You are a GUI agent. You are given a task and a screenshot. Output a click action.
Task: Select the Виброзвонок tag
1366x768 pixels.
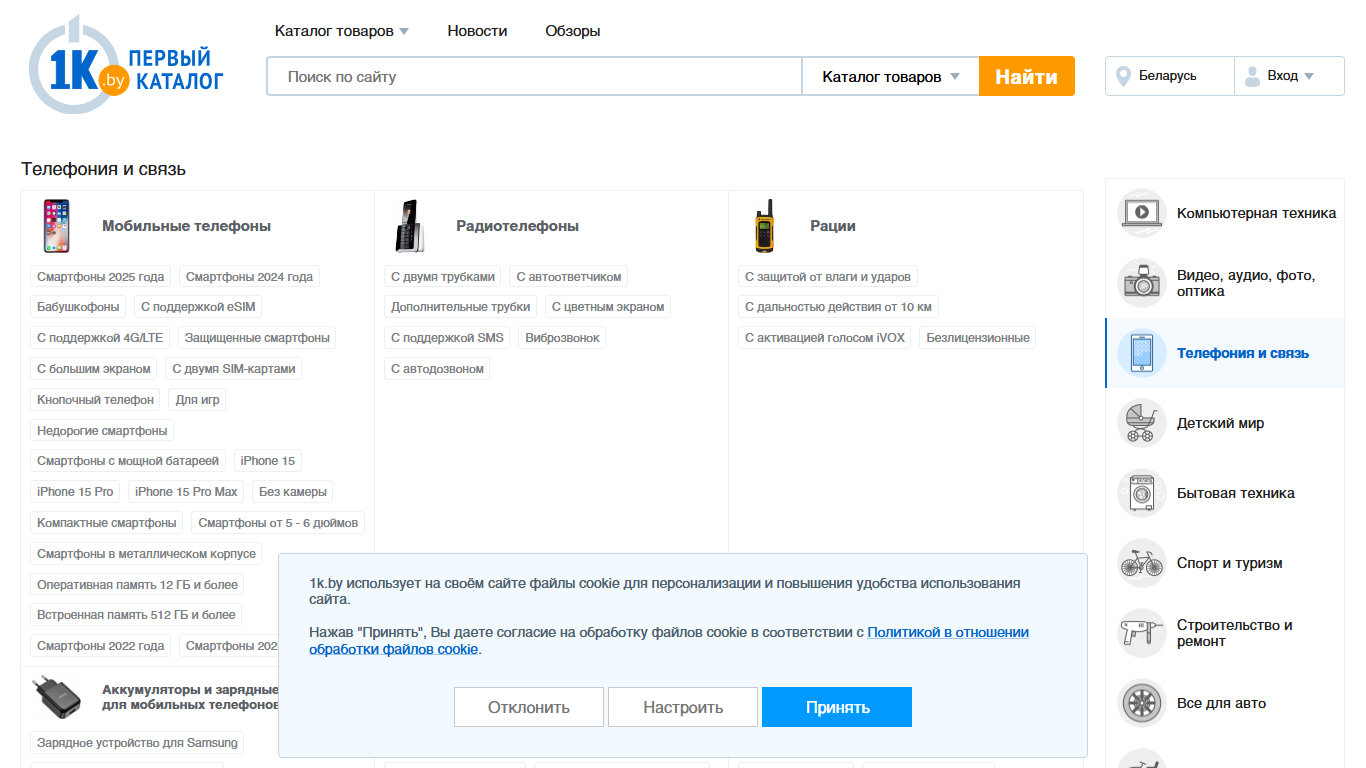pyautogui.click(x=562, y=338)
